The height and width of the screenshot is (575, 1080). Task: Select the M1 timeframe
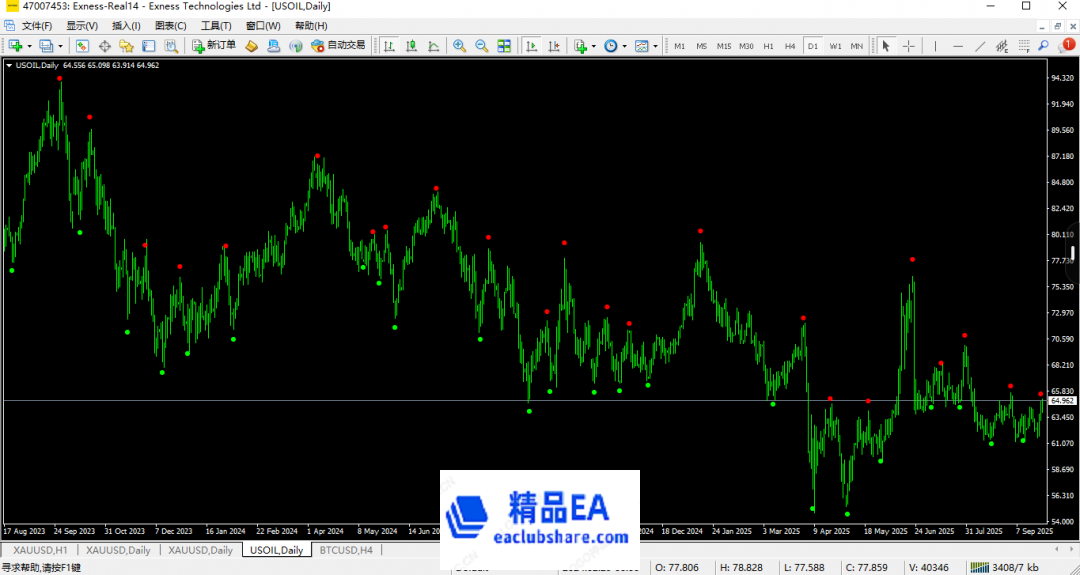680,46
